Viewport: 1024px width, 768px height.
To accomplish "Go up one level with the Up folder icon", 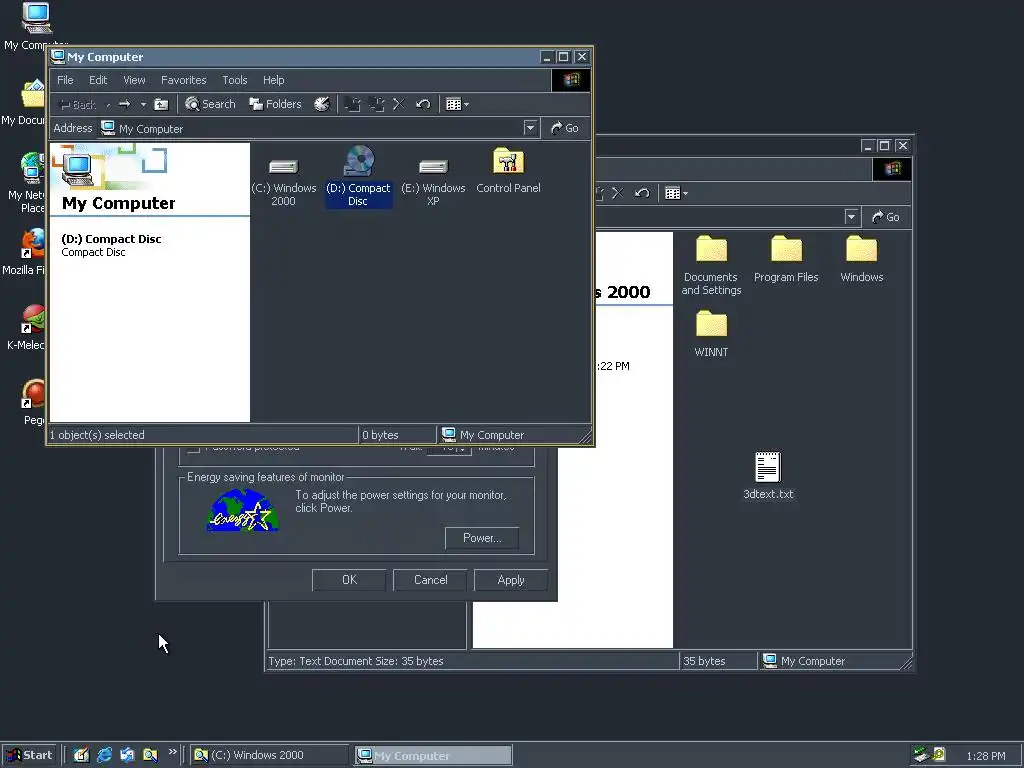I will tap(161, 104).
